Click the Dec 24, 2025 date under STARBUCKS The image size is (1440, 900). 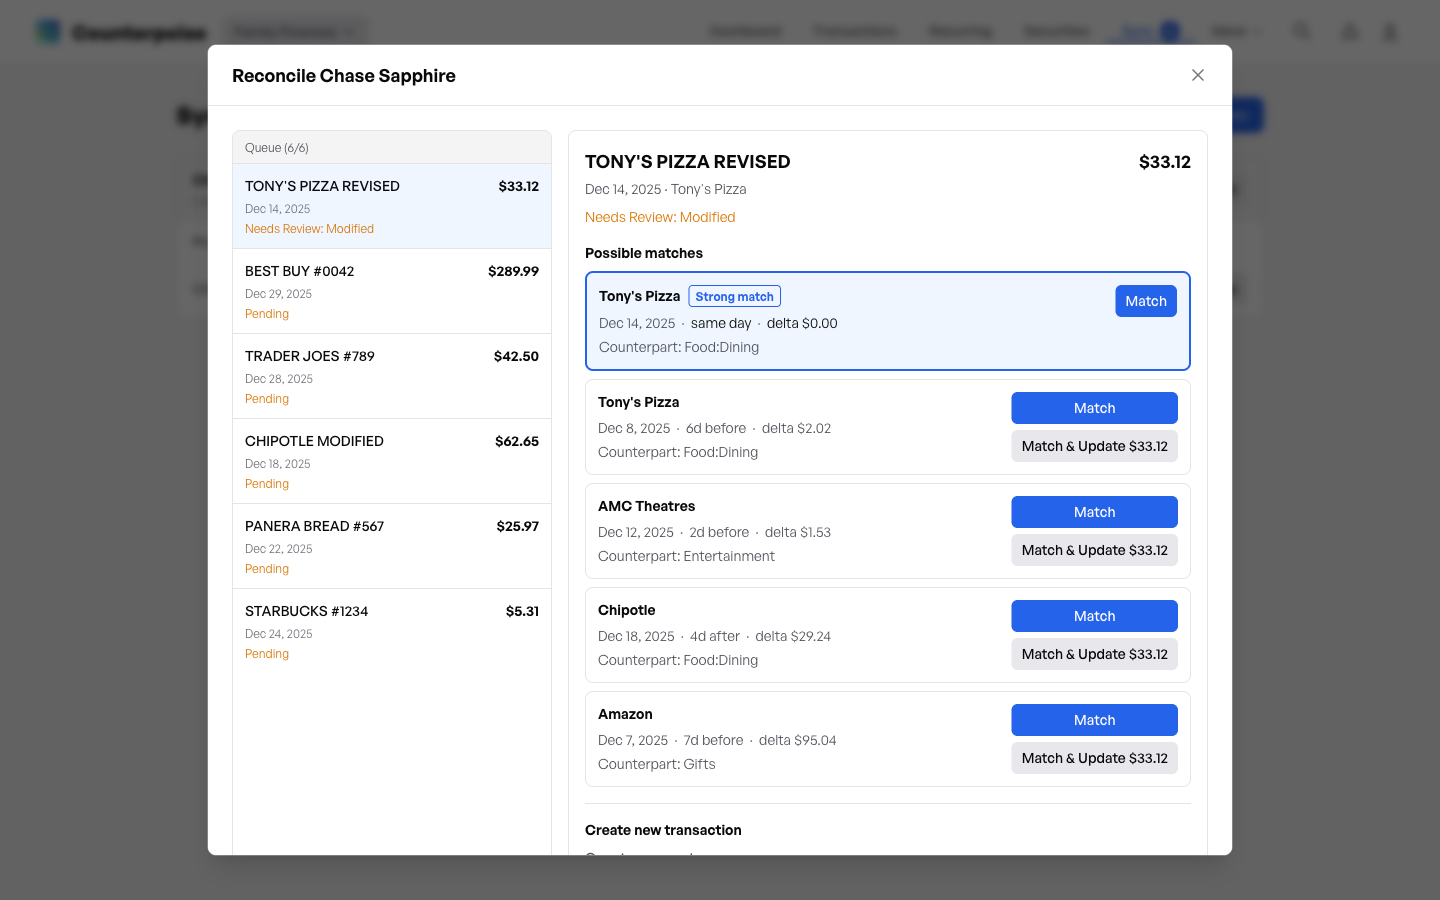[279, 634]
